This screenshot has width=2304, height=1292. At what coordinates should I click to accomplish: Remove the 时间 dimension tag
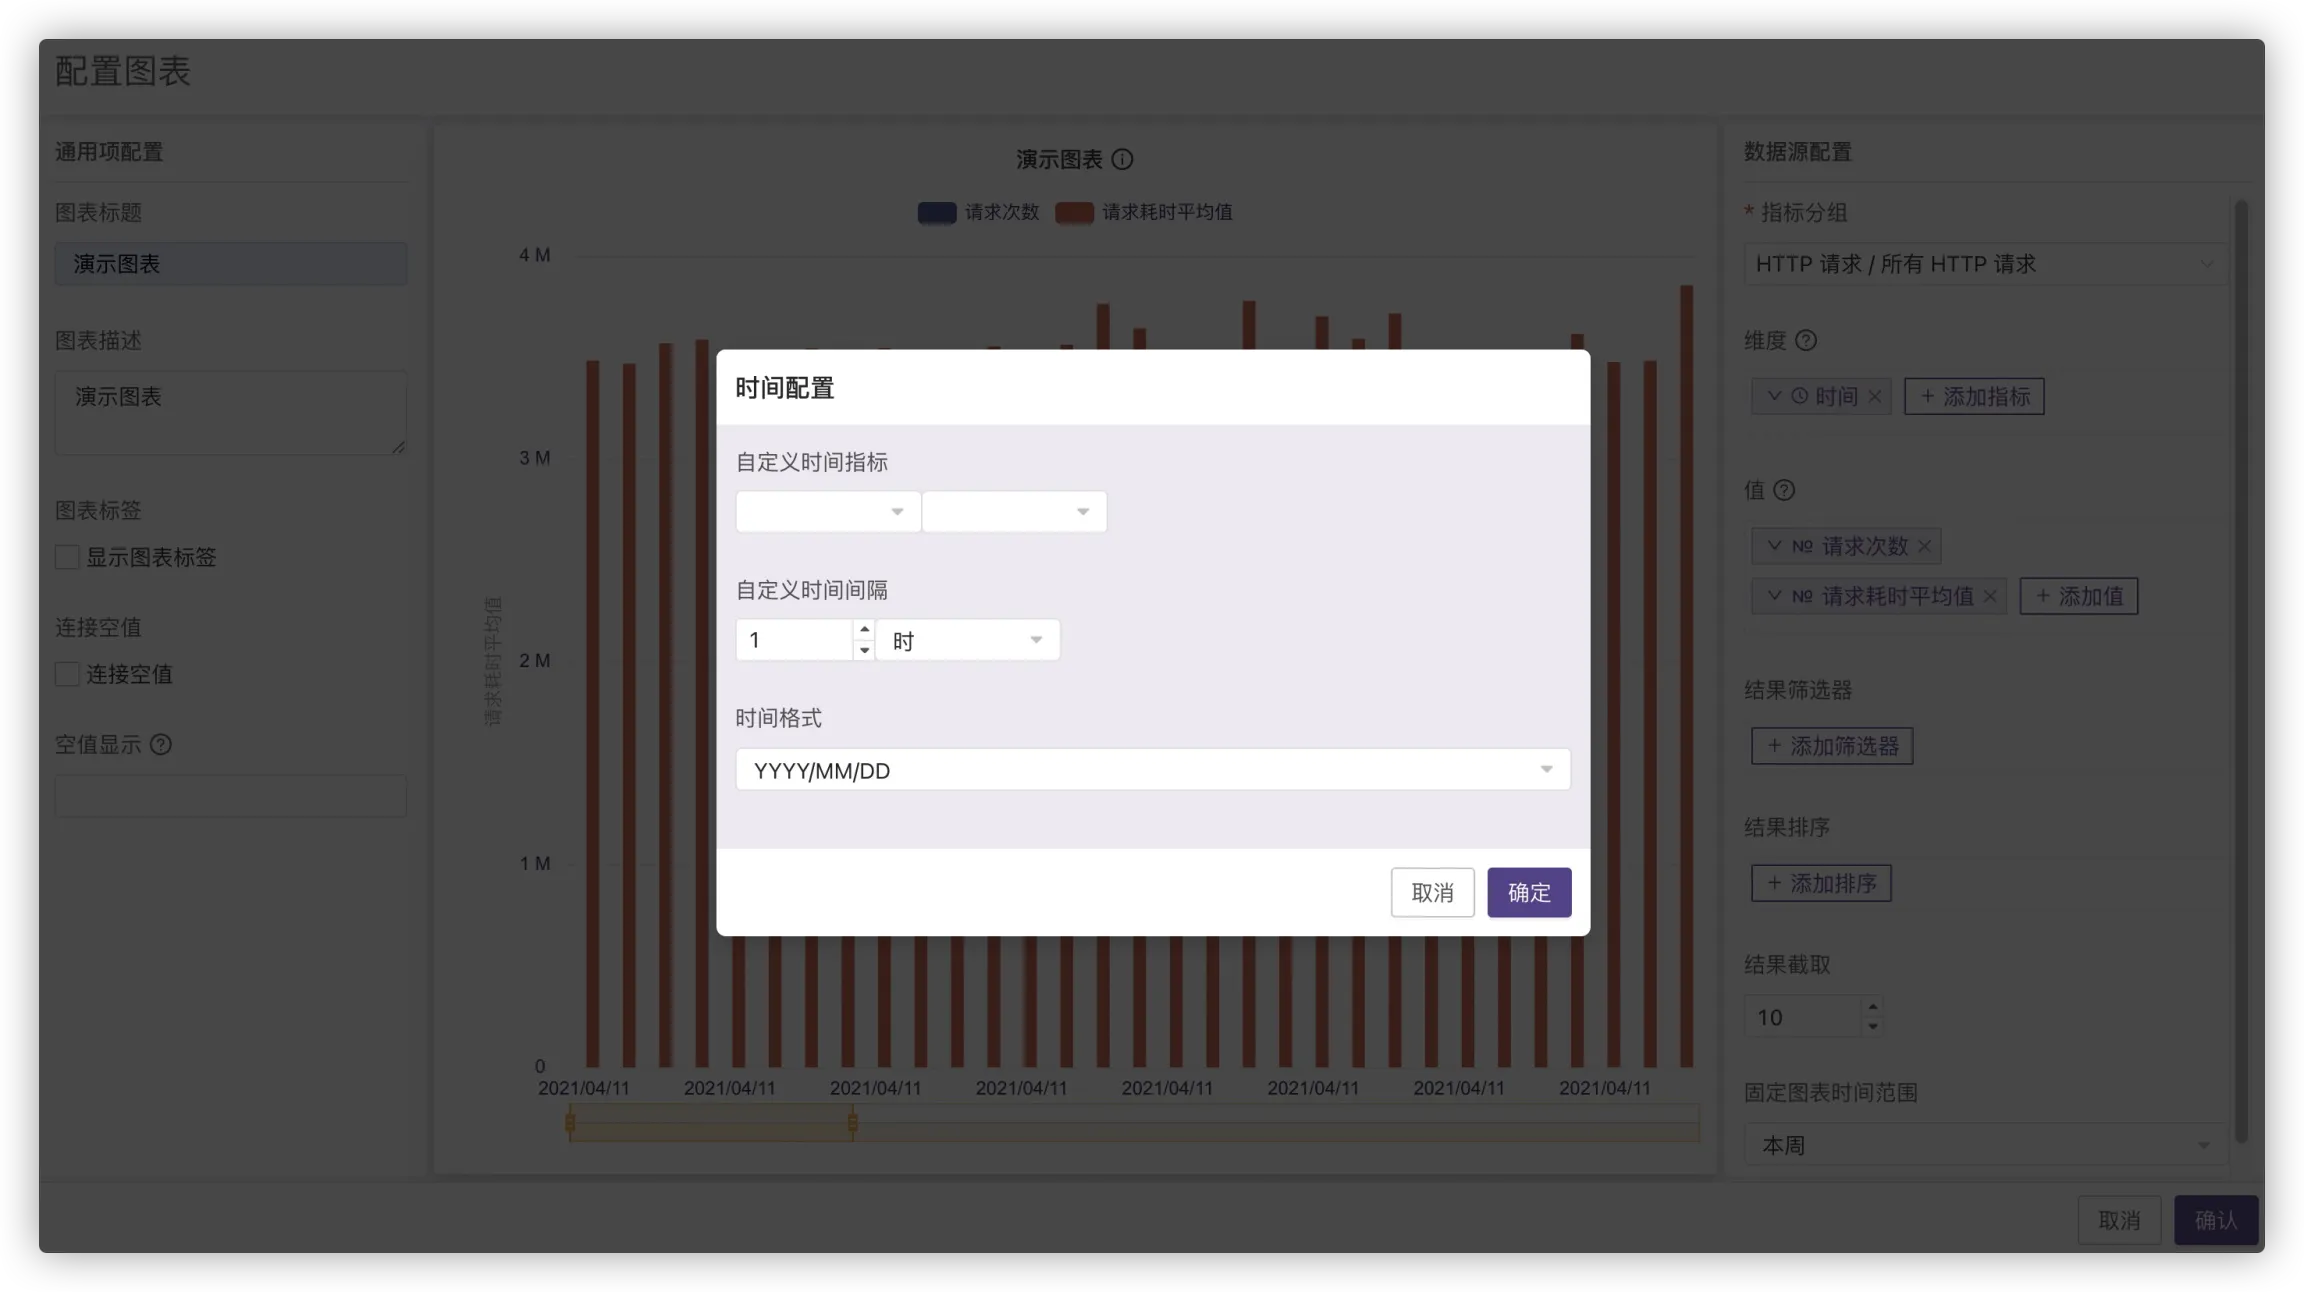1875,397
